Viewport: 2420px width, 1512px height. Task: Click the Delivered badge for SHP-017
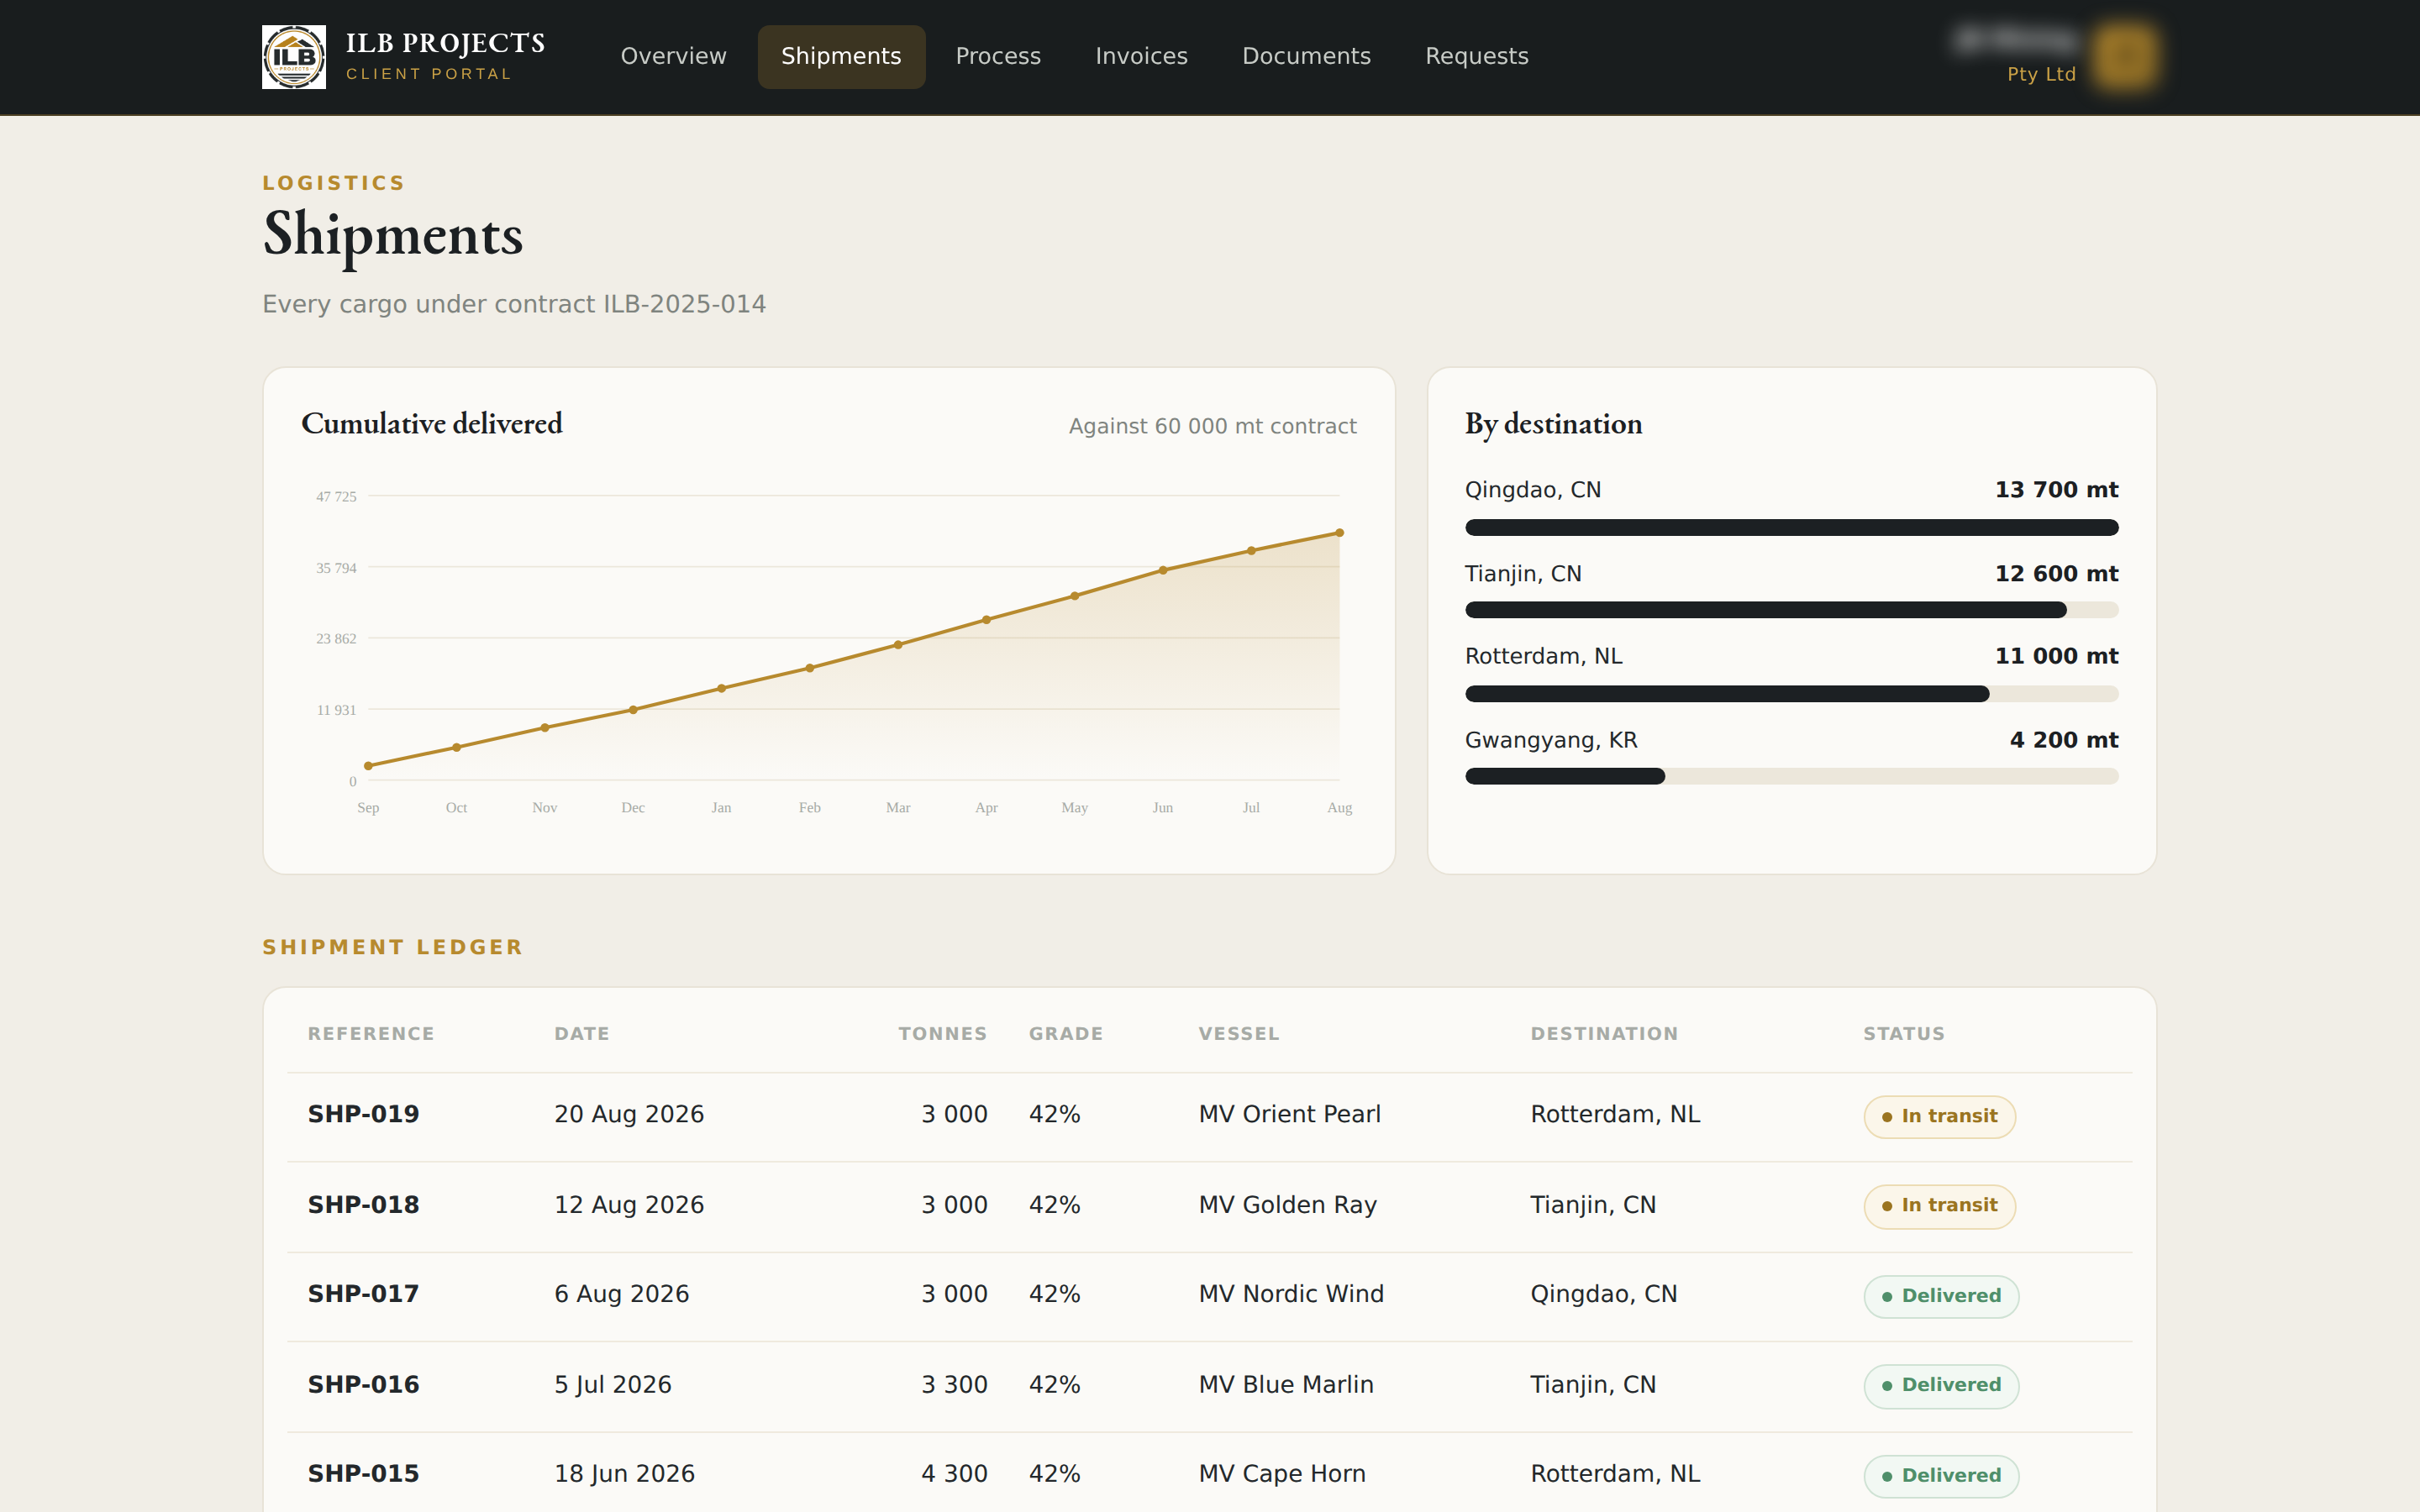click(x=1941, y=1296)
